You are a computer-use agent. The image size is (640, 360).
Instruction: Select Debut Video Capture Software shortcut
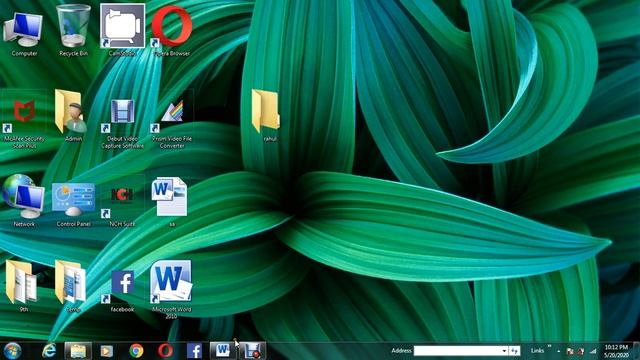point(122,123)
